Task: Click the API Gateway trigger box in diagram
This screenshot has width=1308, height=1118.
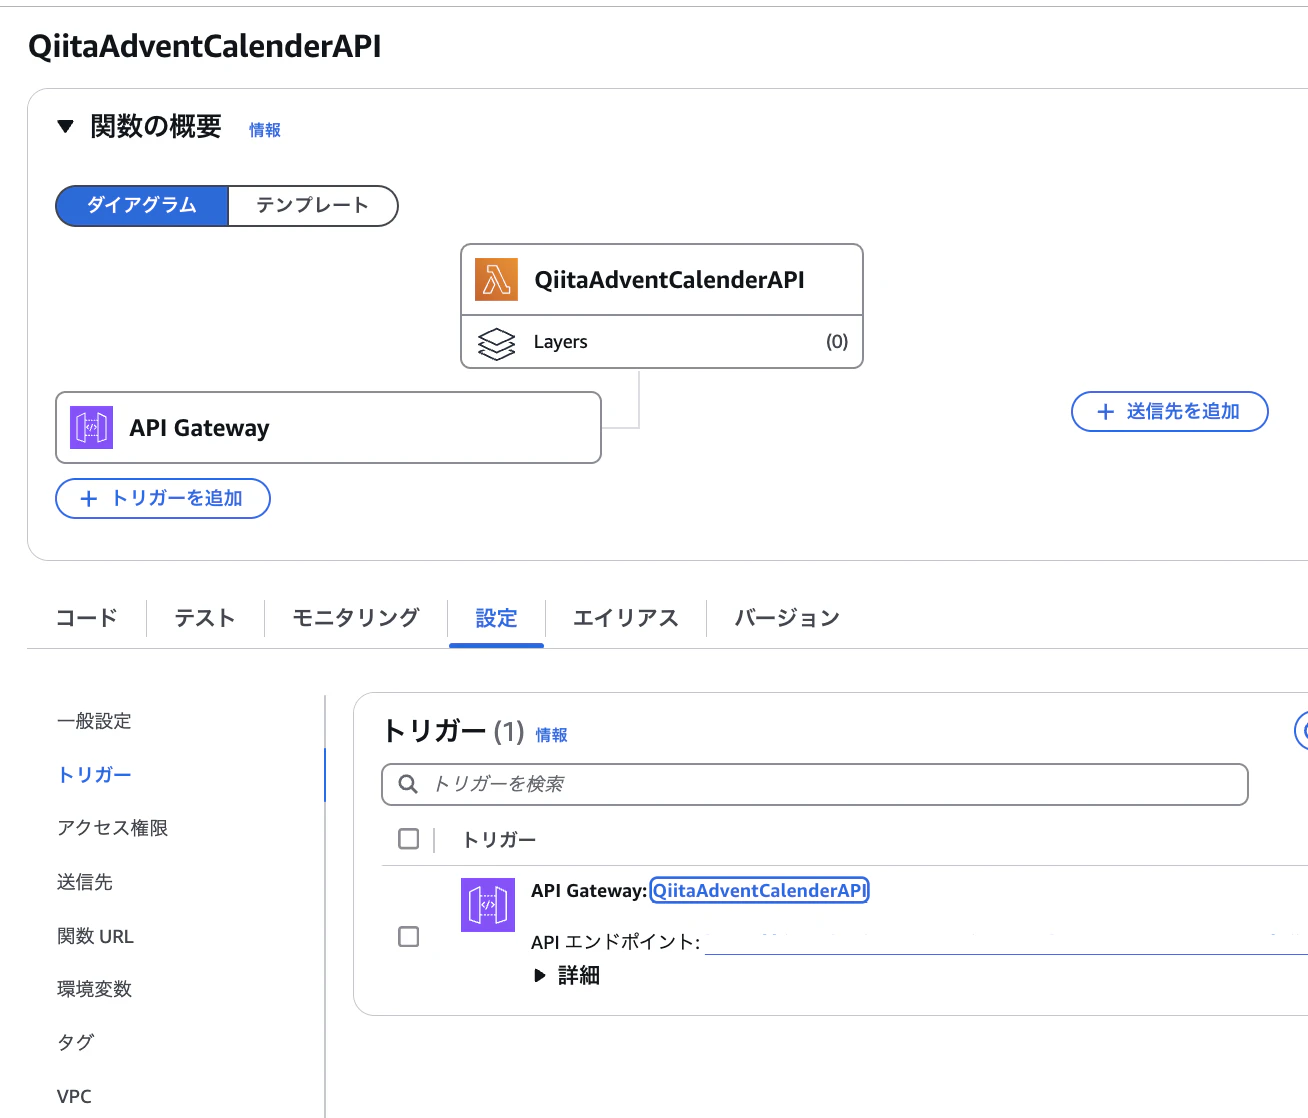Action: 328,428
